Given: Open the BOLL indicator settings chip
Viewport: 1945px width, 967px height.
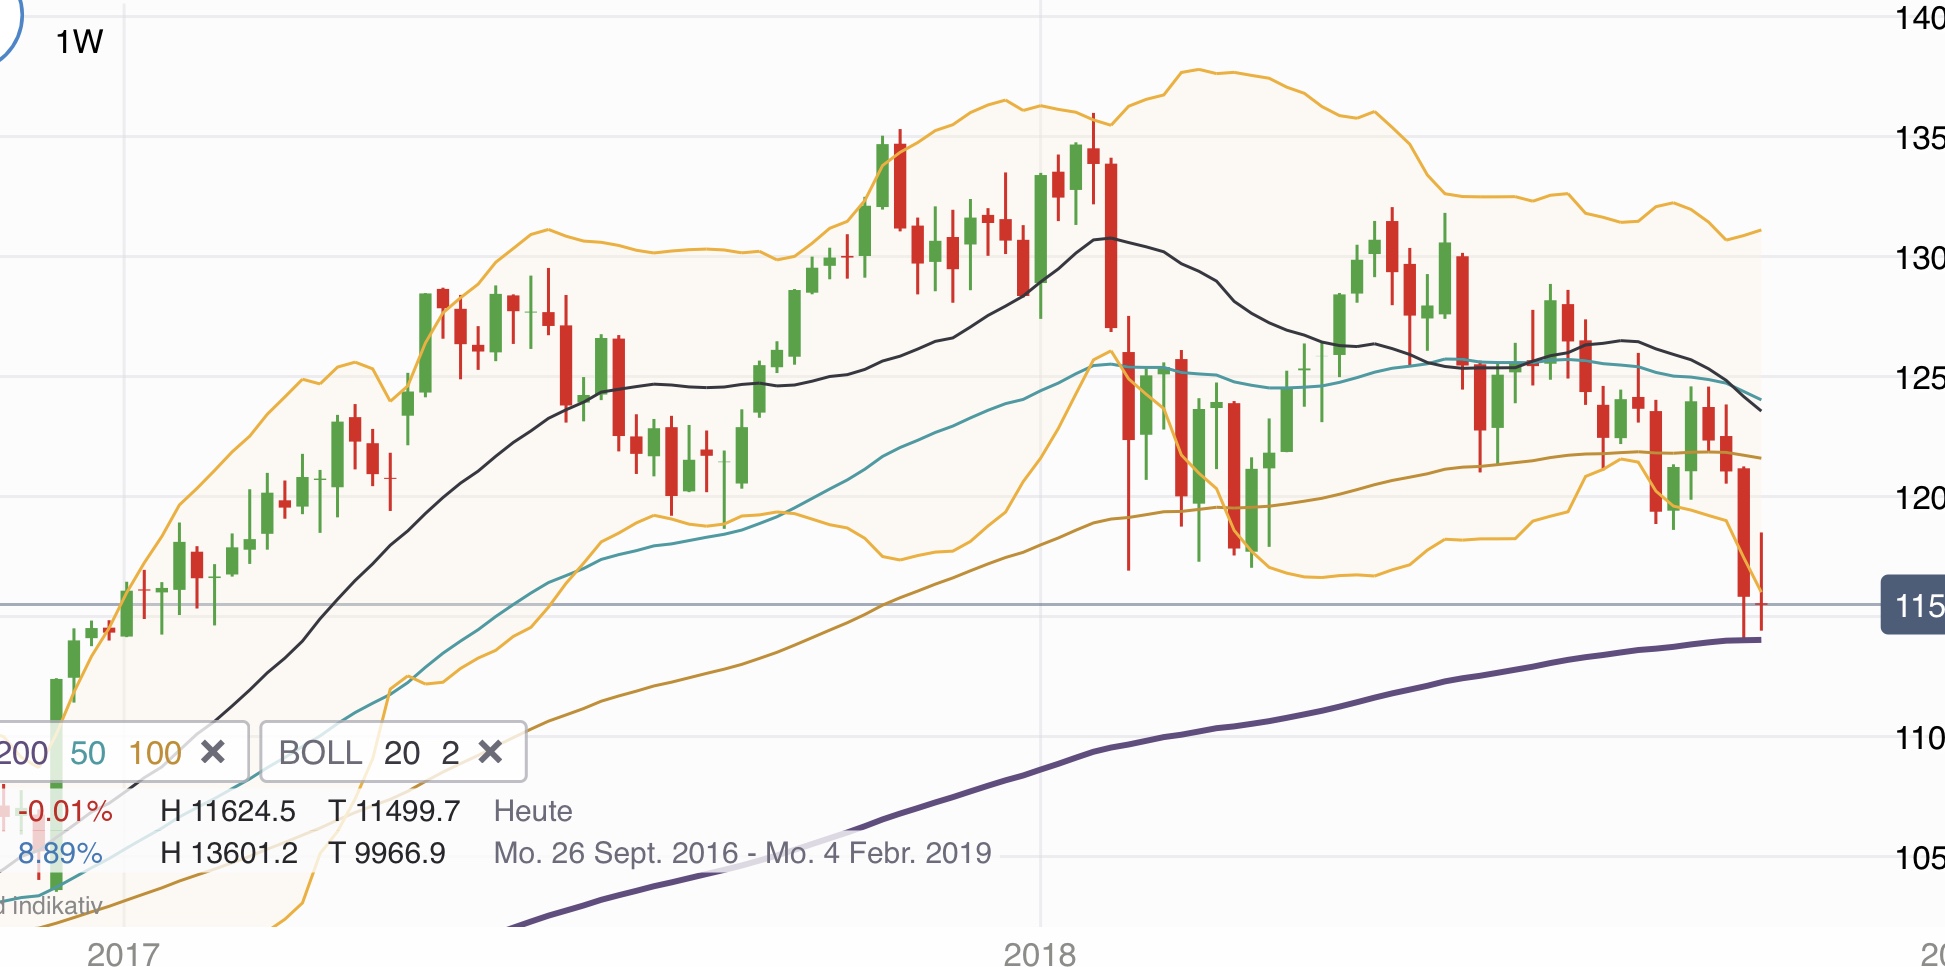Looking at the screenshot, I should pyautogui.click(x=319, y=752).
